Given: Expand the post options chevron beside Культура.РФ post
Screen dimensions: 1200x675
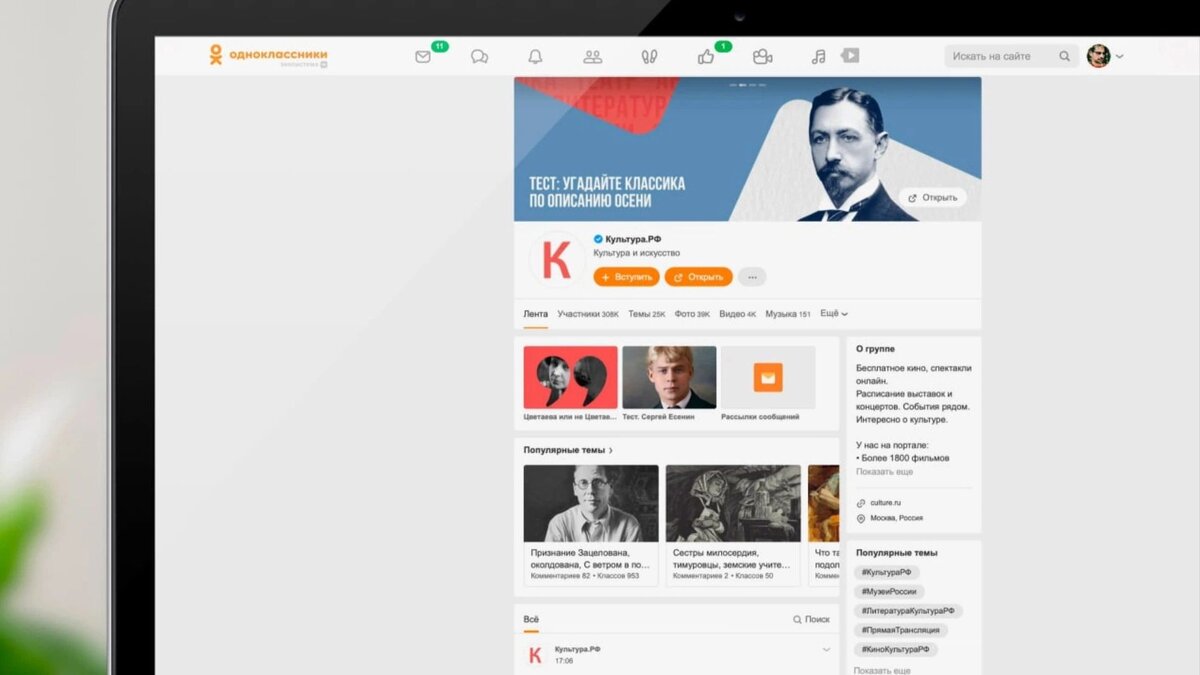Looking at the screenshot, I should tap(826, 650).
